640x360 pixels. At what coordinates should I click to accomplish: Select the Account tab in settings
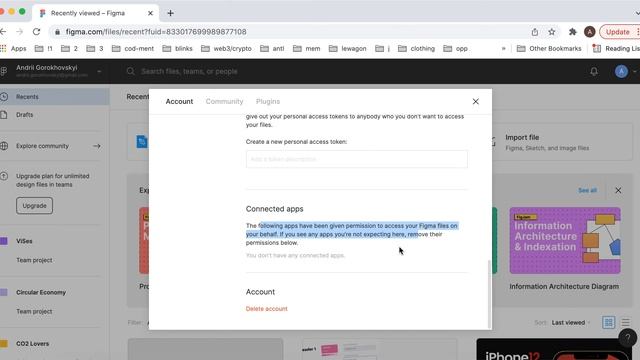click(x=179, y=101)
